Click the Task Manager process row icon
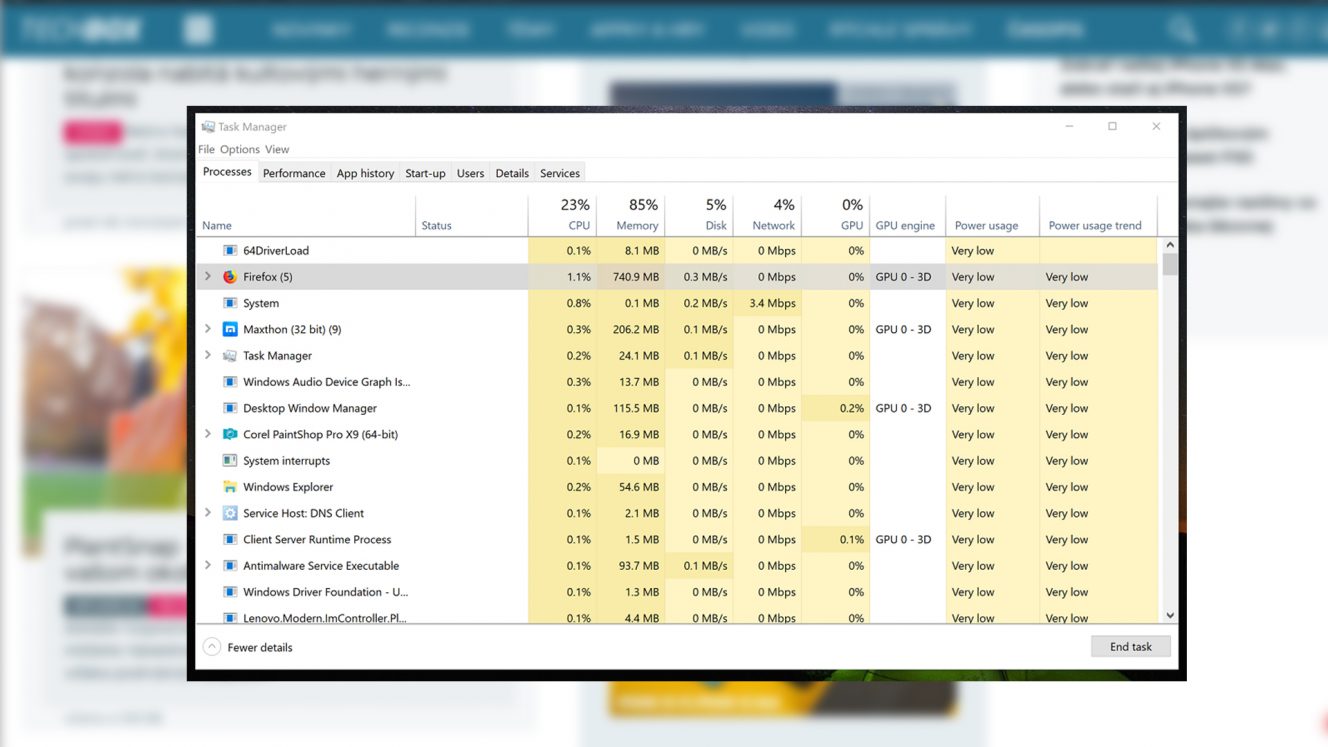The width and height of the screenshot is (1328, 747). (230, 356)
